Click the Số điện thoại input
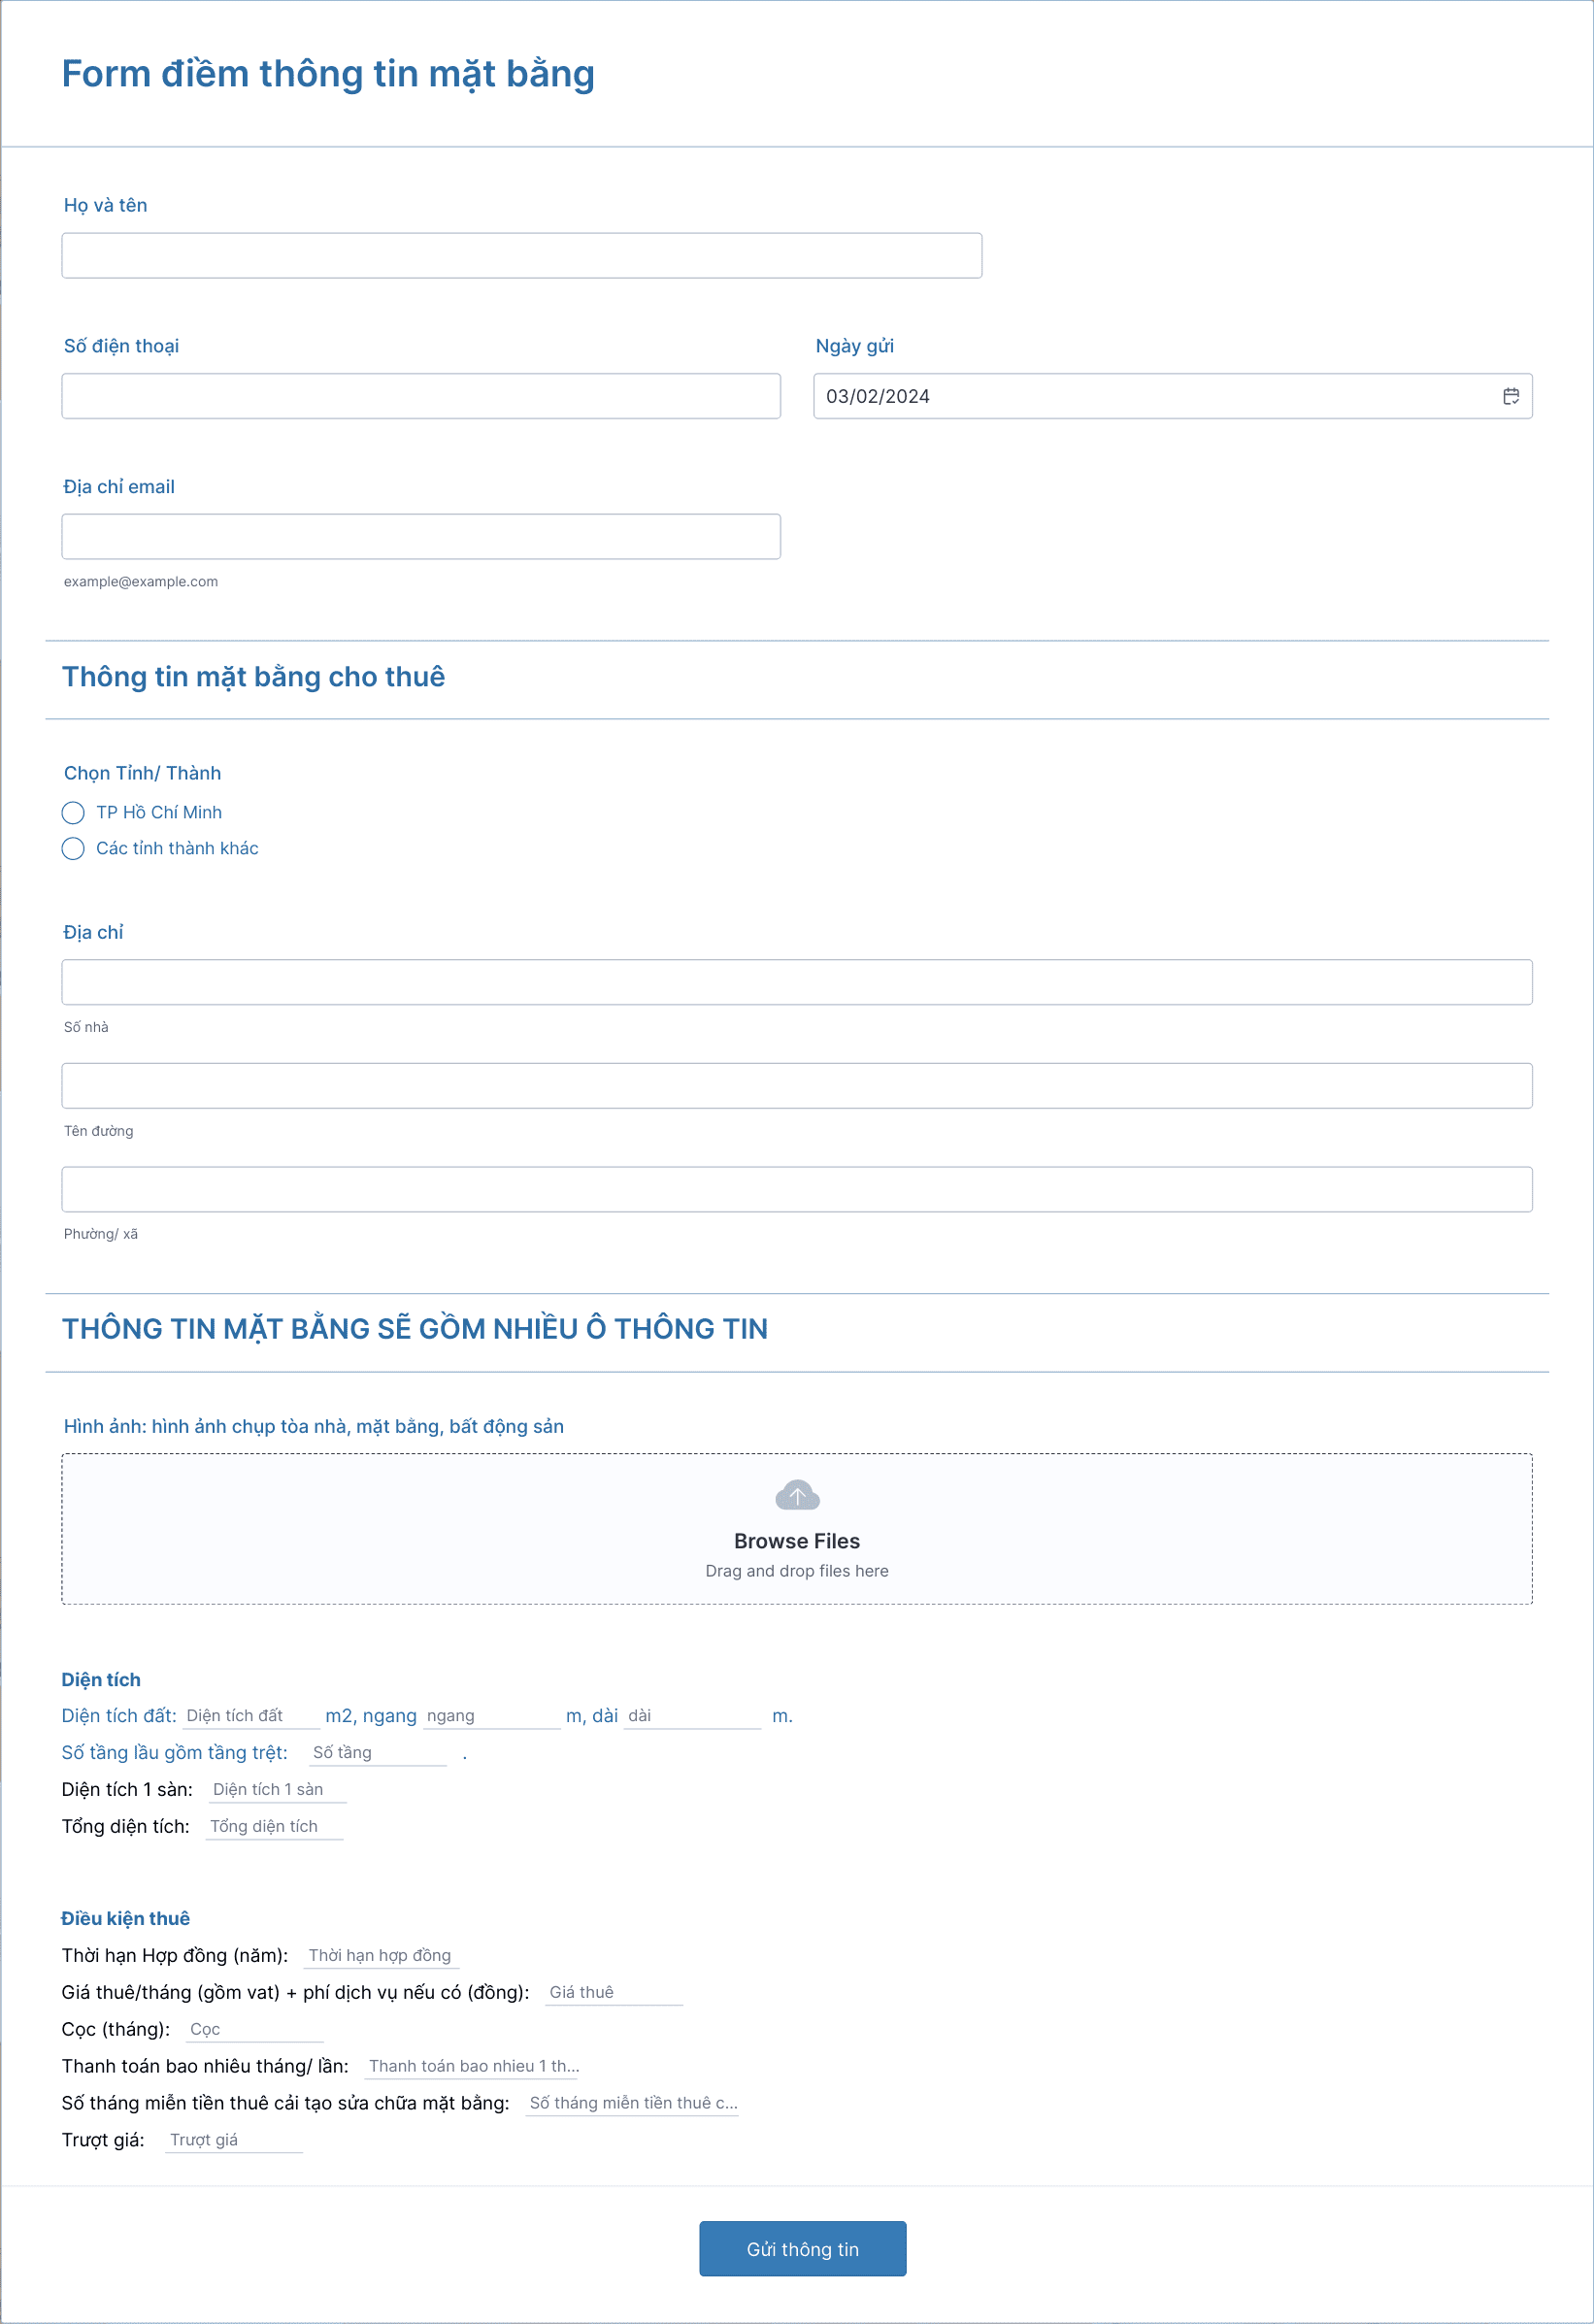This screenshot has height=2324, width=1594. pos(420,396)
